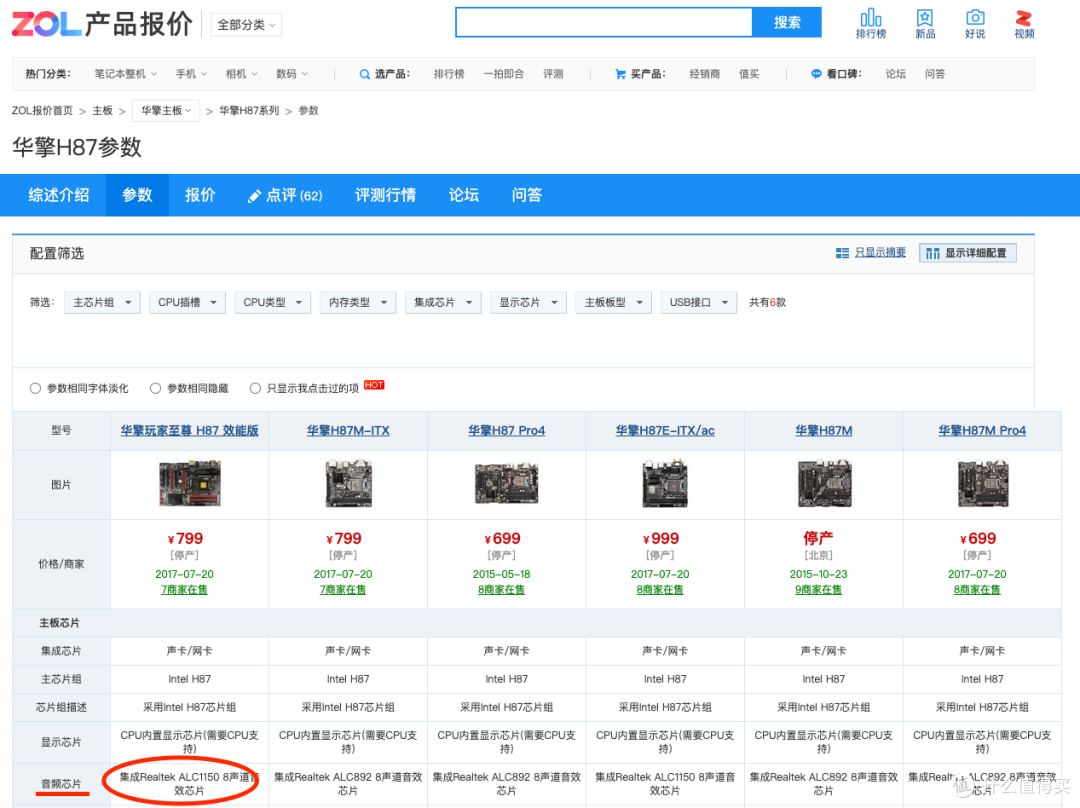Open the CPU插槽 filter dropdown
The height and width of the screenshot is (808, 1080).
(x=187, y=302)
